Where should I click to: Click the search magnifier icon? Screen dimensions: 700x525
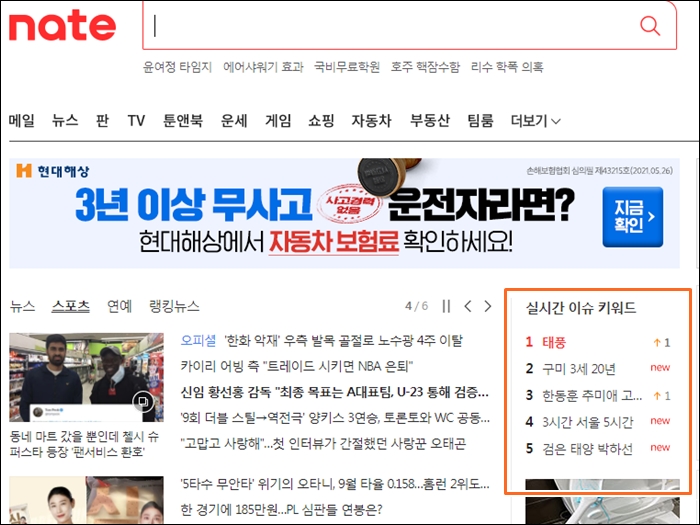pos(650,26)
